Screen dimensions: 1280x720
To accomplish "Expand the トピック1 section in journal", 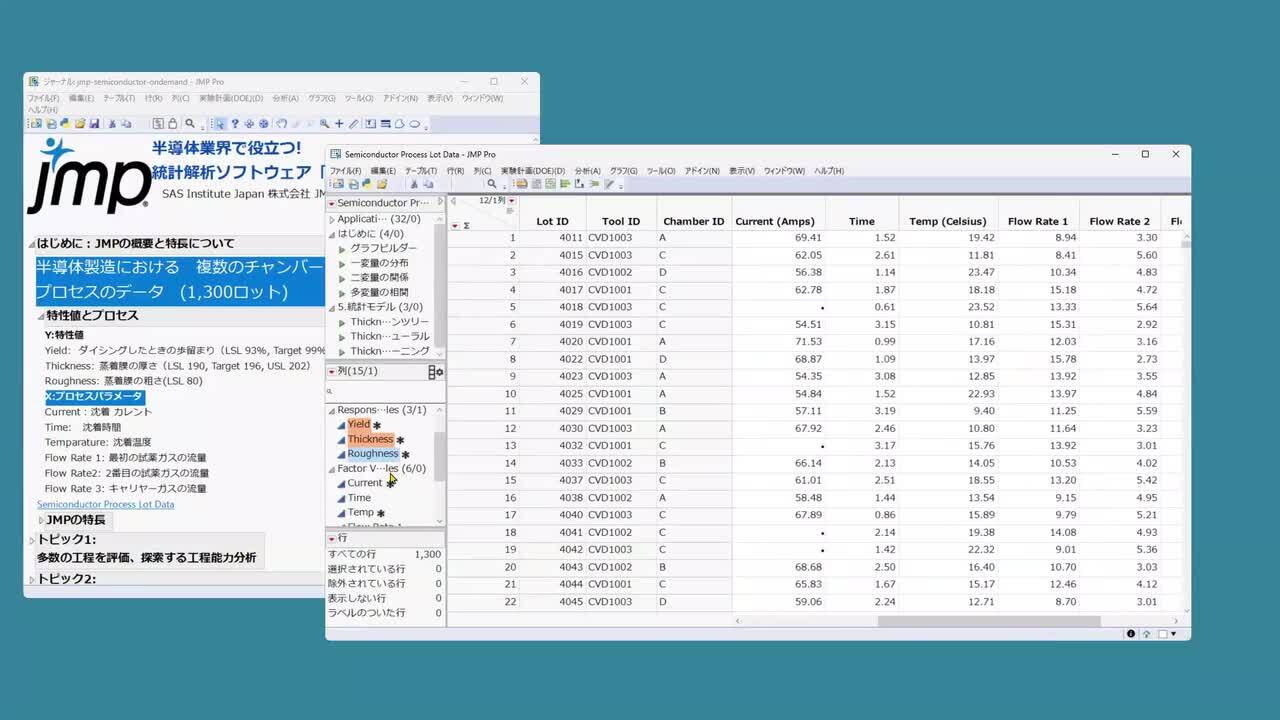I will (32, 540).
